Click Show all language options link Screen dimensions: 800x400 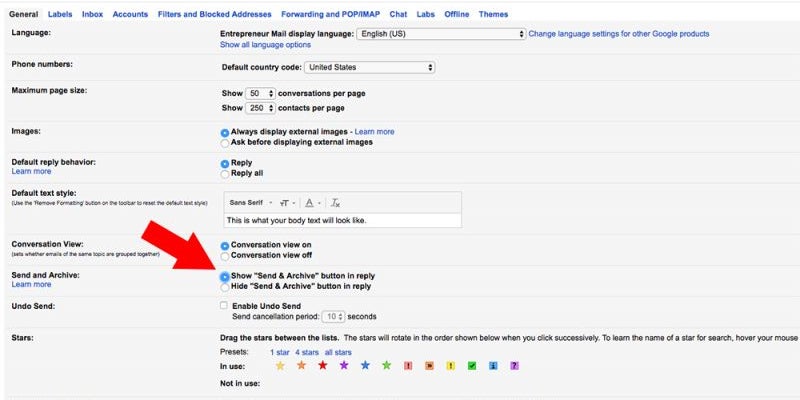click(265, 45)
